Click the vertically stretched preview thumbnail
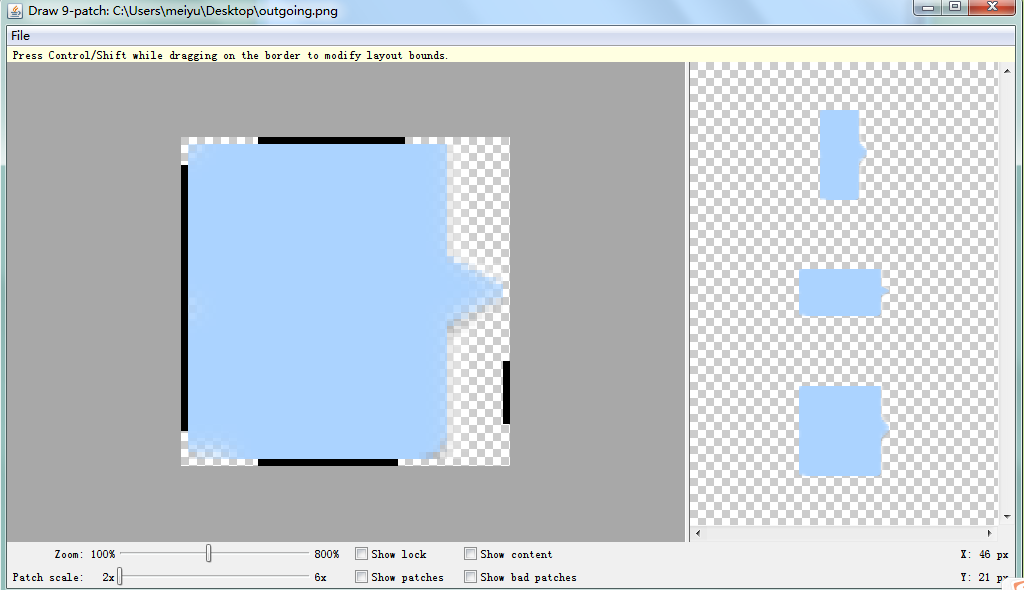Image resolution: width=1024 pixels, height=590 pixels. pos(842,155)
